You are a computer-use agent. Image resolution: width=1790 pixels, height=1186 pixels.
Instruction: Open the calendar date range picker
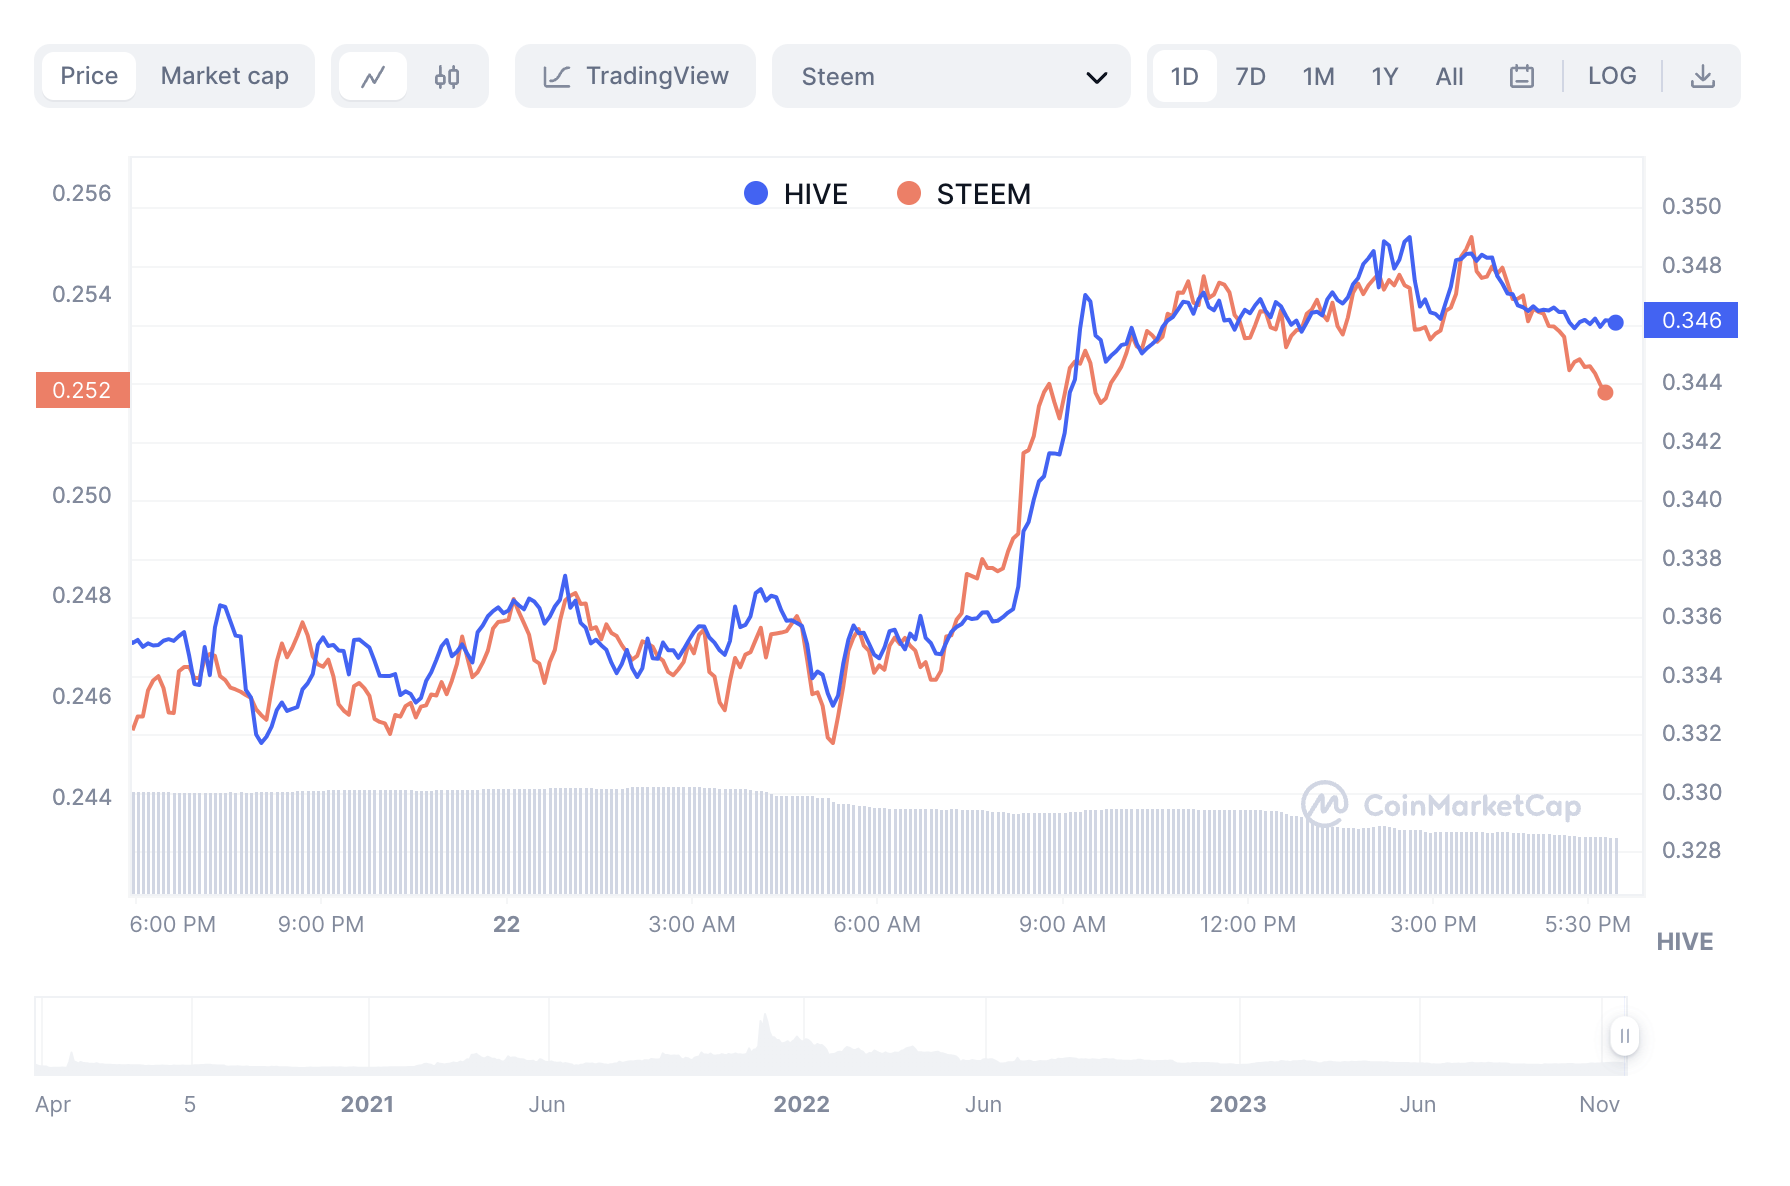point(1521,76)
